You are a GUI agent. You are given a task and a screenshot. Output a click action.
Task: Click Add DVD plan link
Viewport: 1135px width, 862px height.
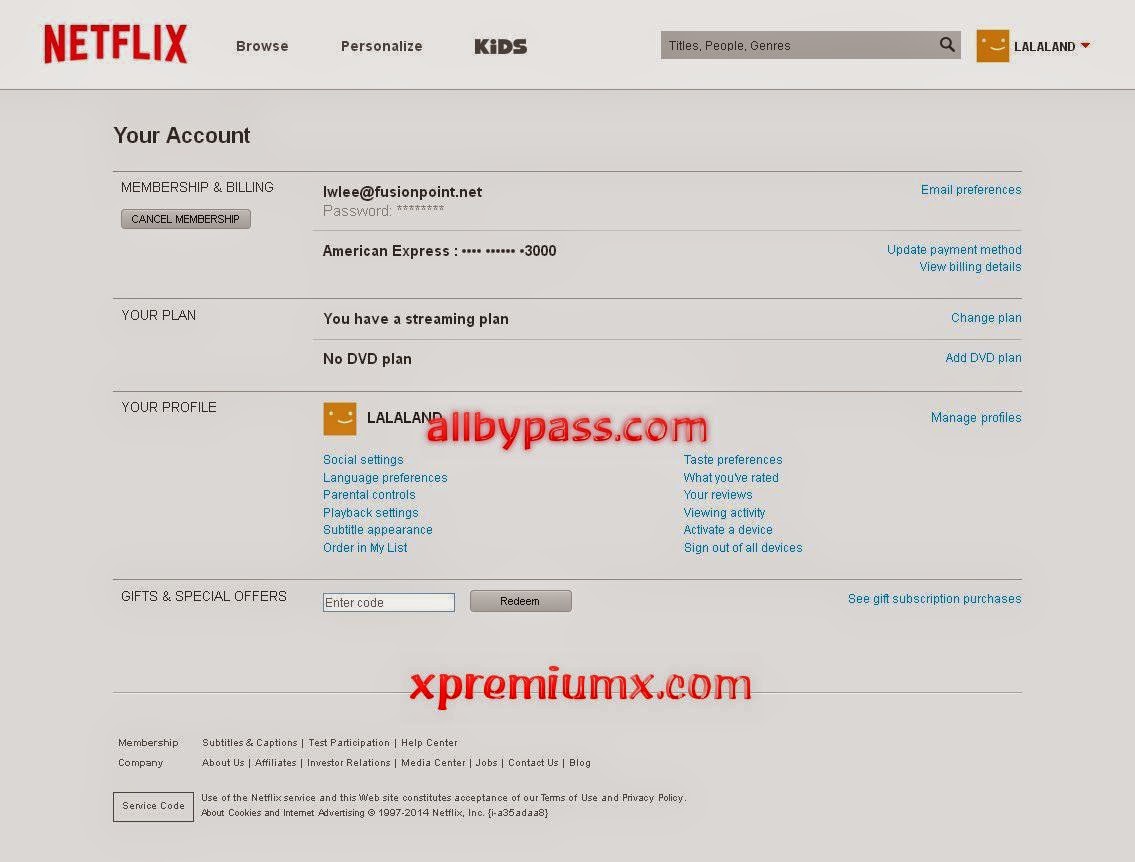pos(983,358)
